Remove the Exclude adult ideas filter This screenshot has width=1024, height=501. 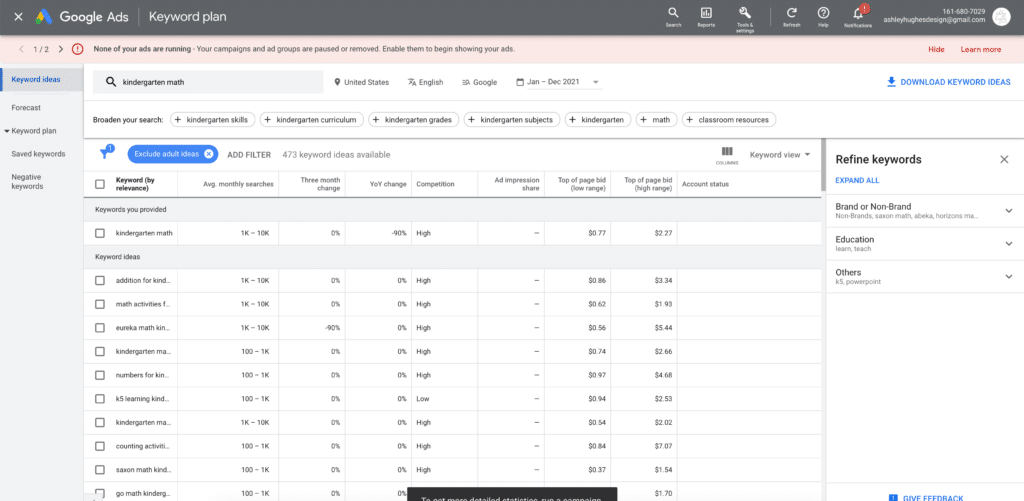tap(208, 154)
